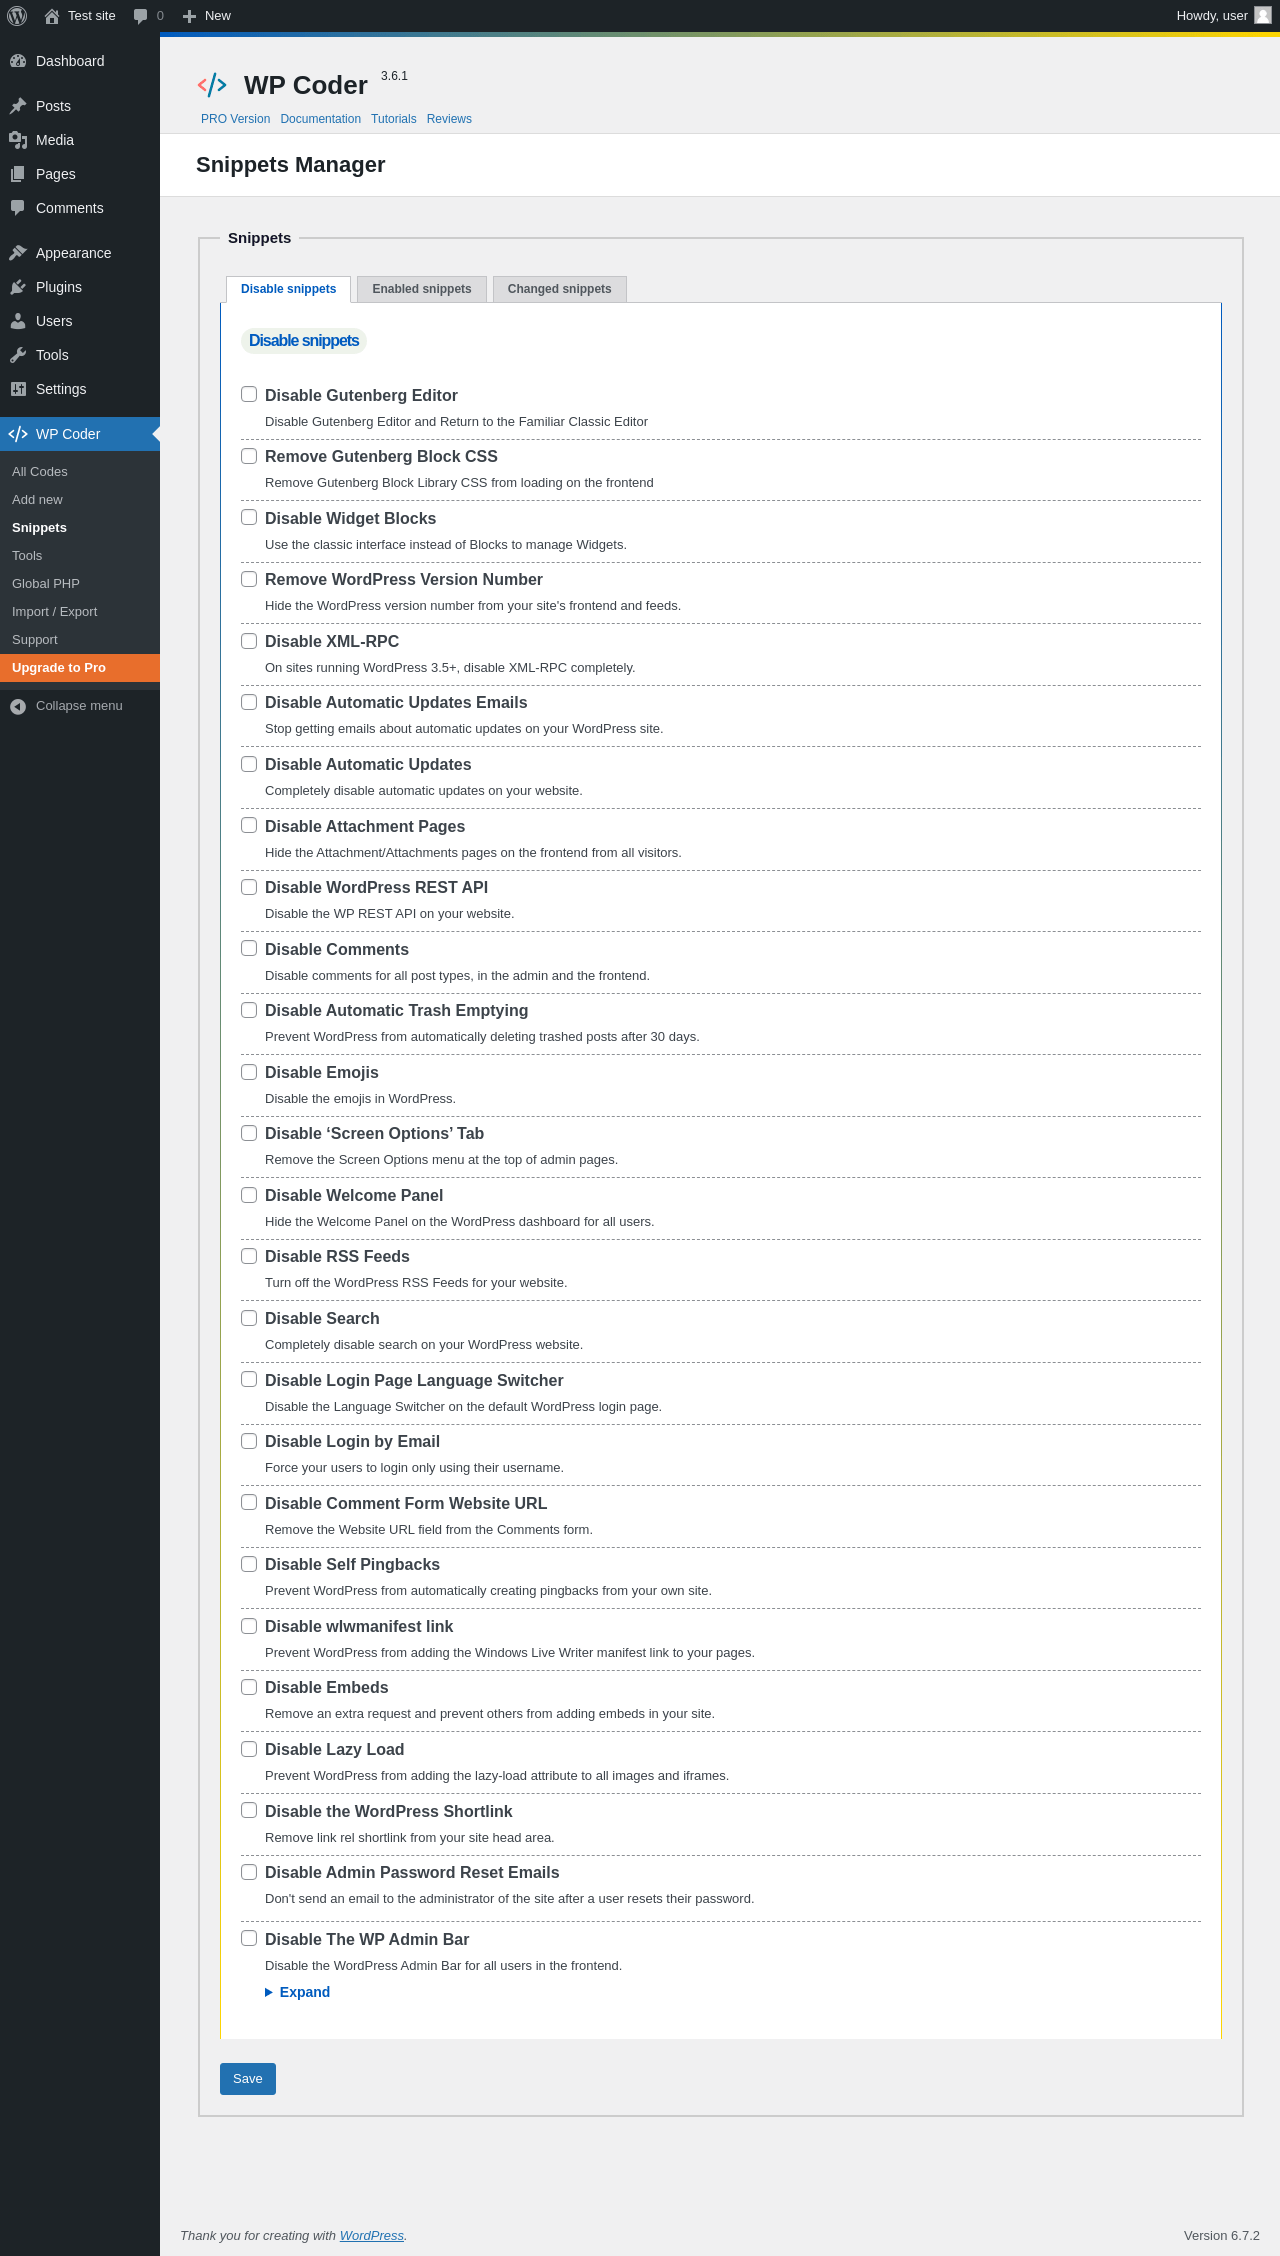Open the Documentation link

click(x=320, y=119)
